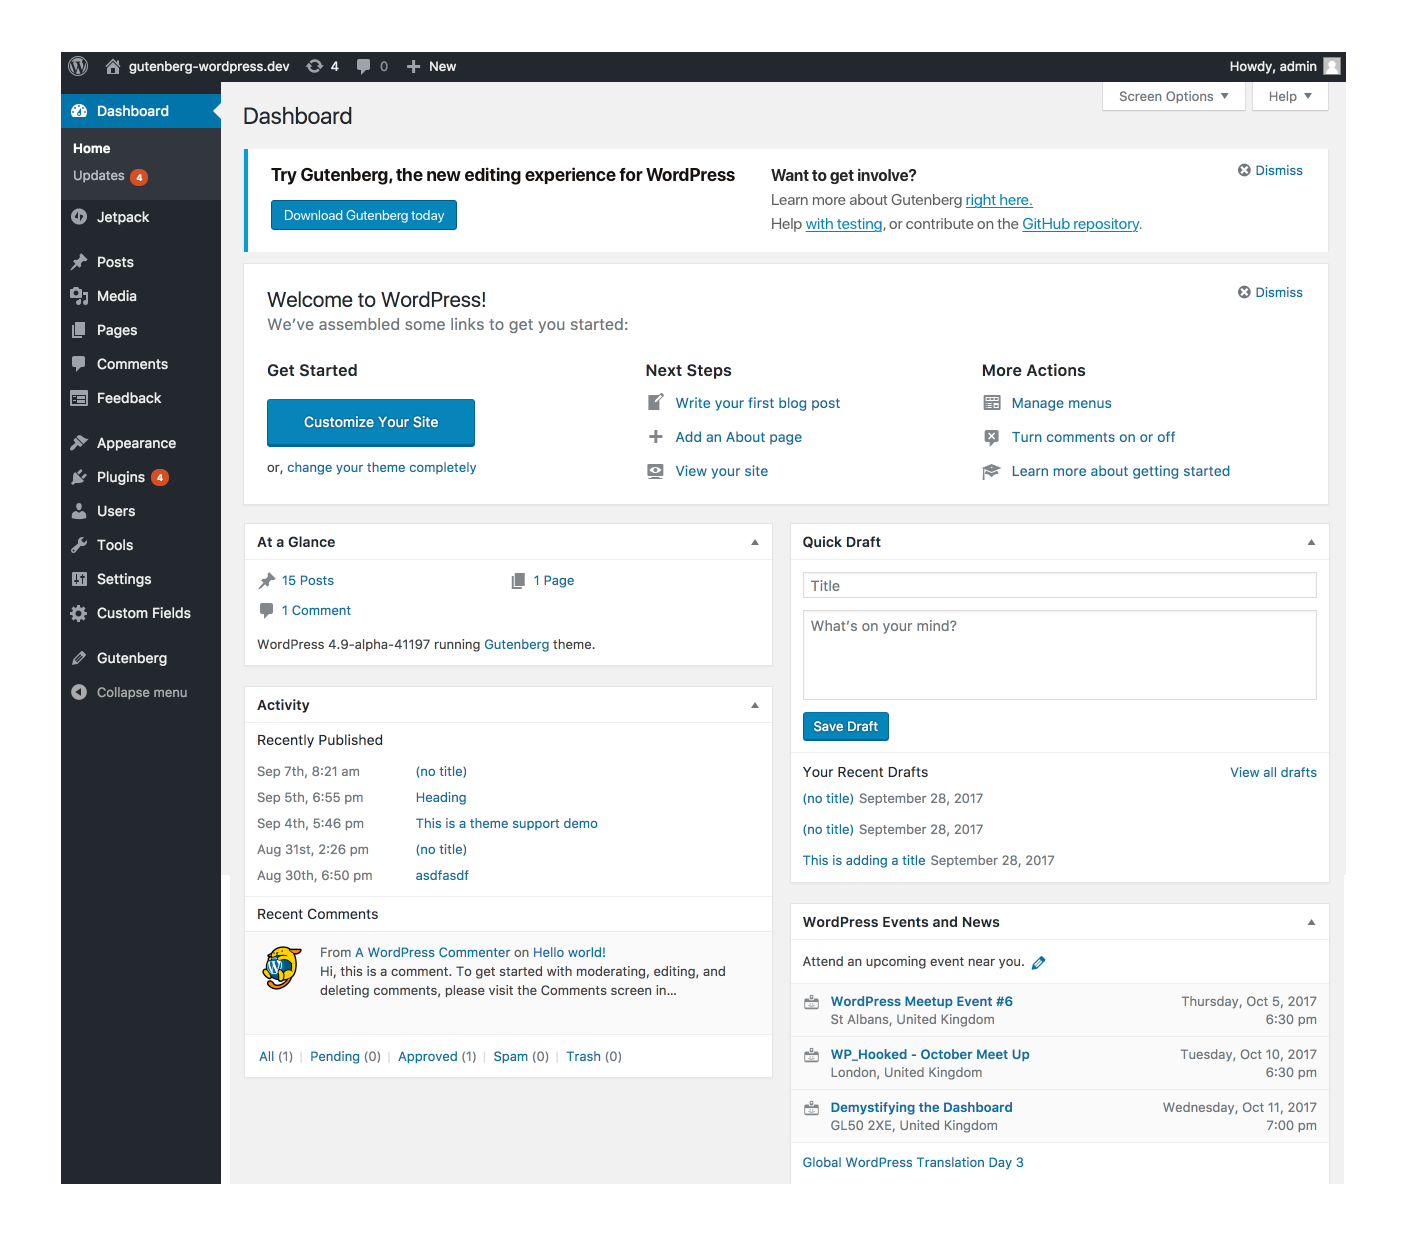Click the Comments bubble icon in sidebar
This screenshot has height=1238, width=1406.
coord(79,364)
